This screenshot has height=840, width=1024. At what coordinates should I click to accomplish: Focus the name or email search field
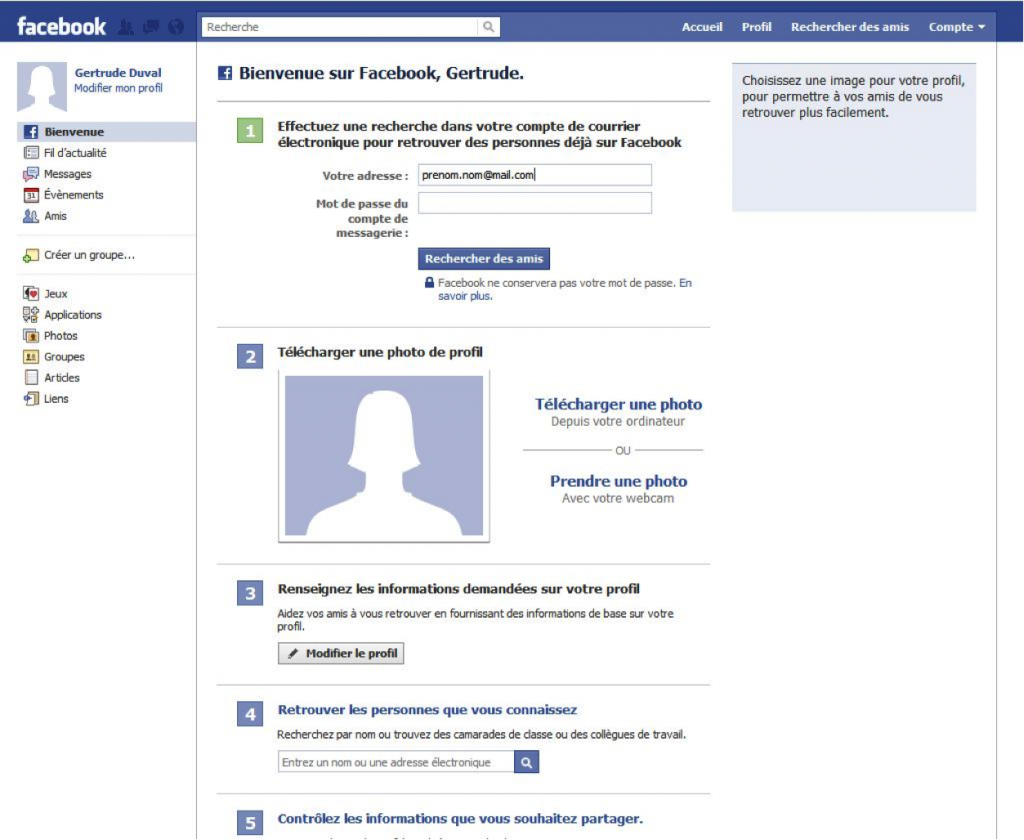[396, 762]
